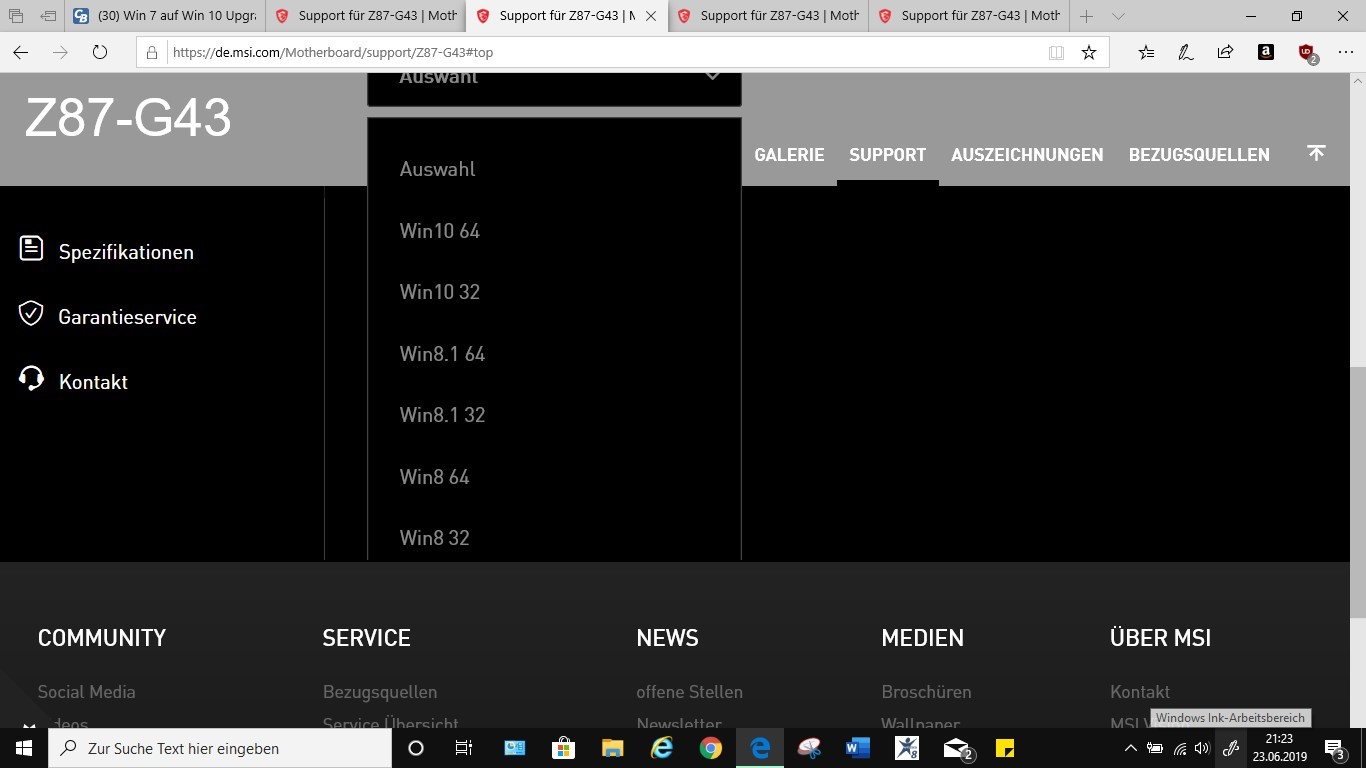
Task: Open the volume control tray icon
Action: (x=1202, y=748)
